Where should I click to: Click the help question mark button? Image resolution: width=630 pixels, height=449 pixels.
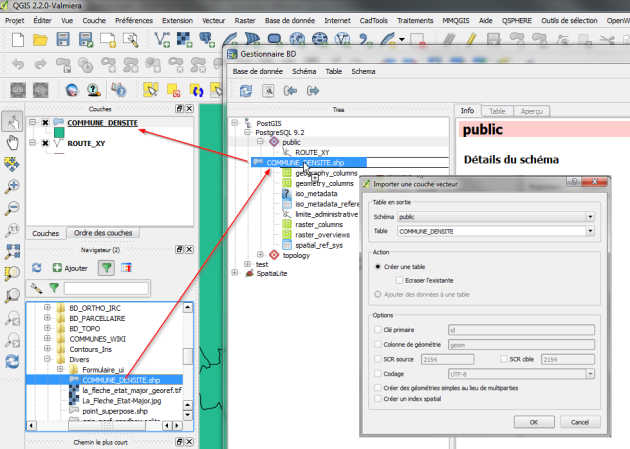point(574,182)
